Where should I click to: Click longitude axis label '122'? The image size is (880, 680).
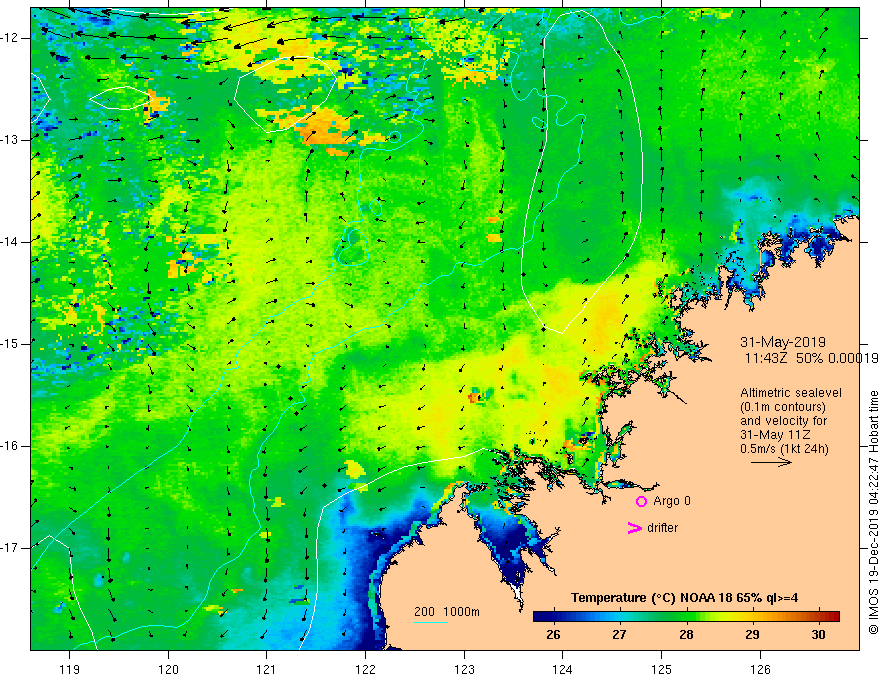pyautogui.click(x=365, y=669)
